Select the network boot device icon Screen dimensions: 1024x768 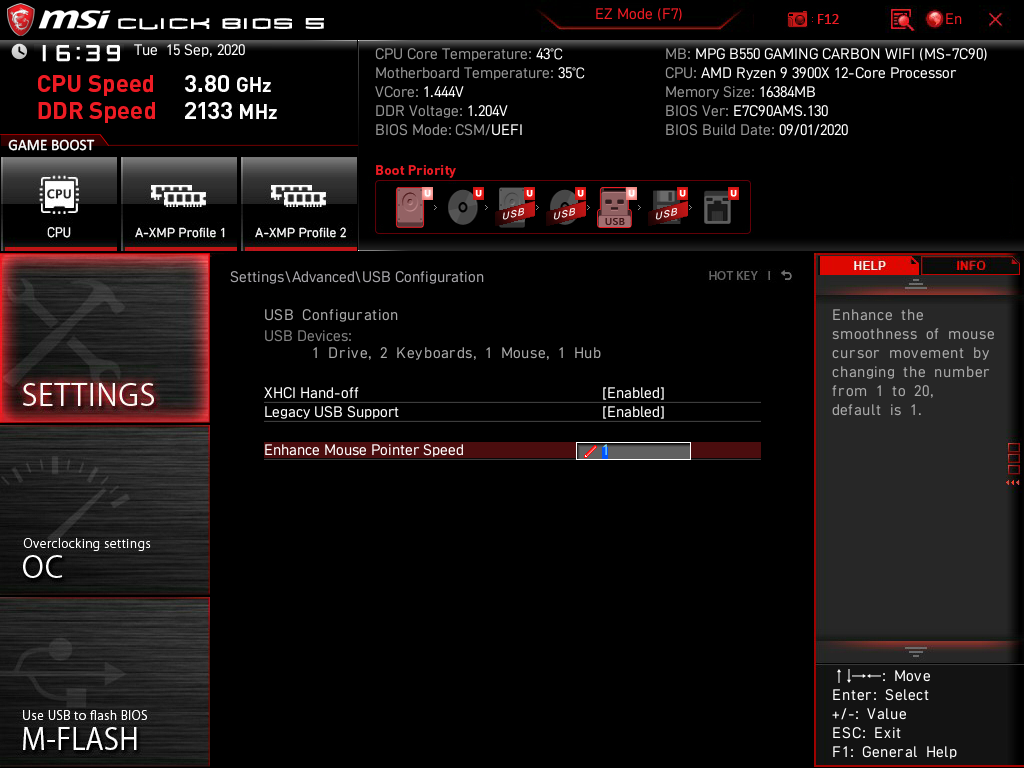tap(720, 207)
